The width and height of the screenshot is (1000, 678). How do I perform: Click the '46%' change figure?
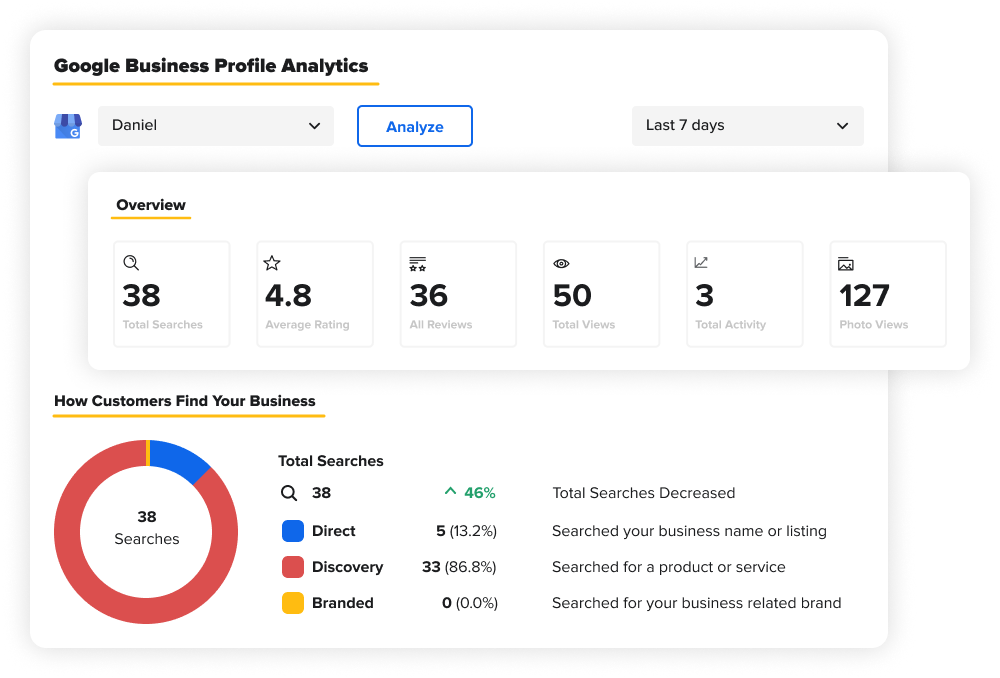click(480, 493)
